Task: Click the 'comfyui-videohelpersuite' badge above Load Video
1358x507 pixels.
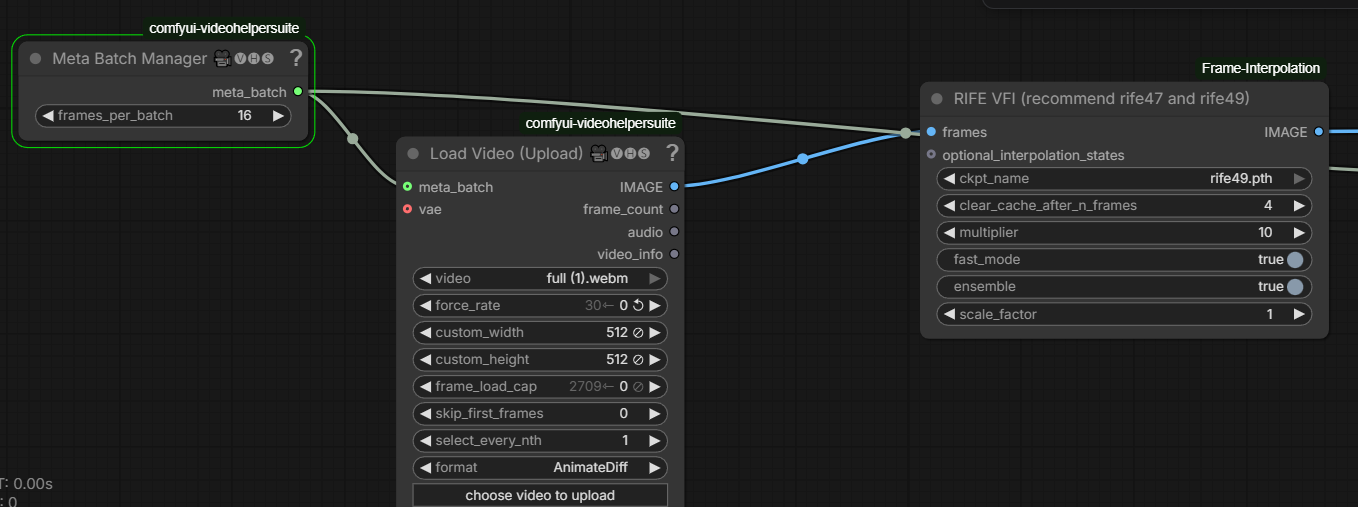Action: [x=600, y=123]
